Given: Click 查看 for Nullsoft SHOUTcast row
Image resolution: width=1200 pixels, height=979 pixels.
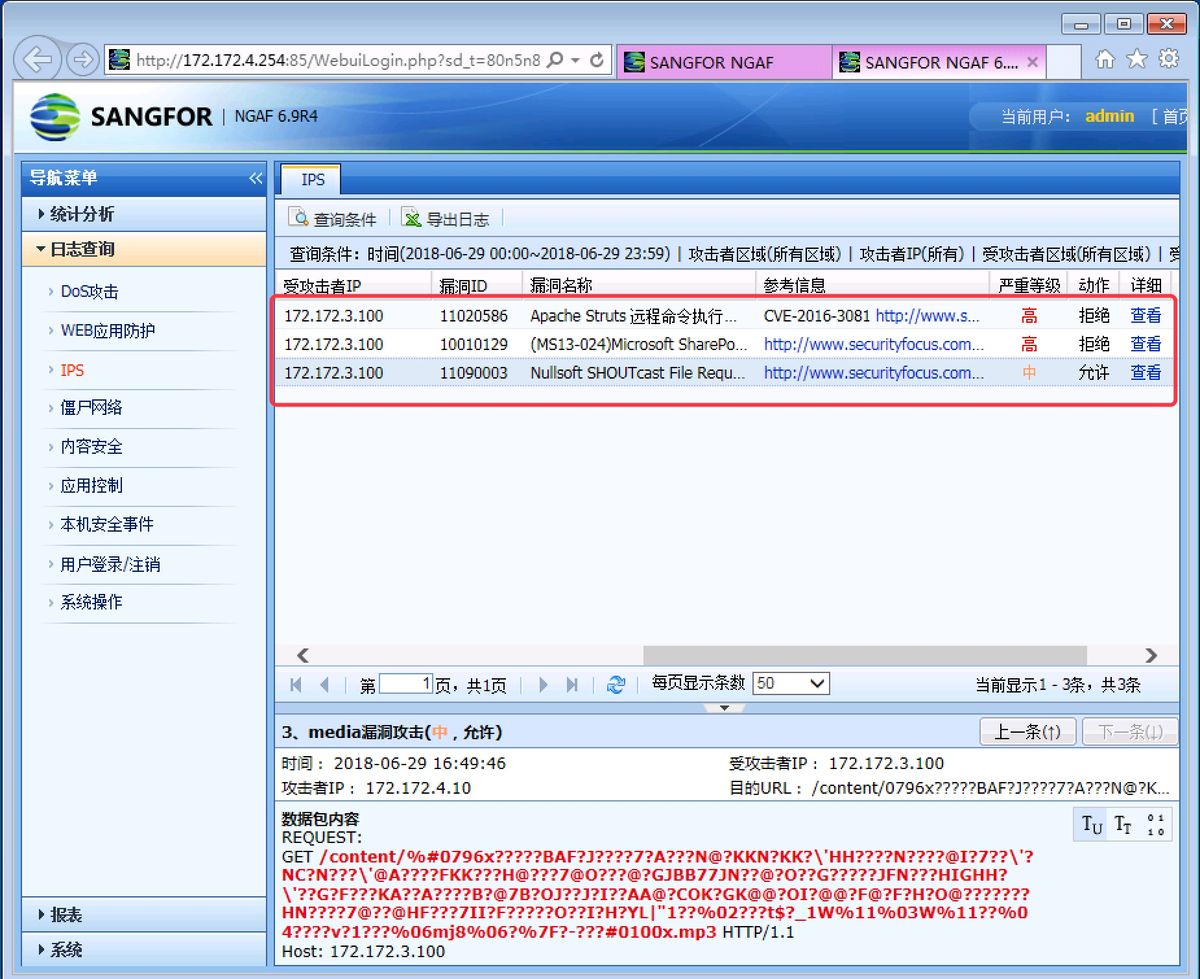Looking at the screenshot, I should click(x=1146, y=373).
